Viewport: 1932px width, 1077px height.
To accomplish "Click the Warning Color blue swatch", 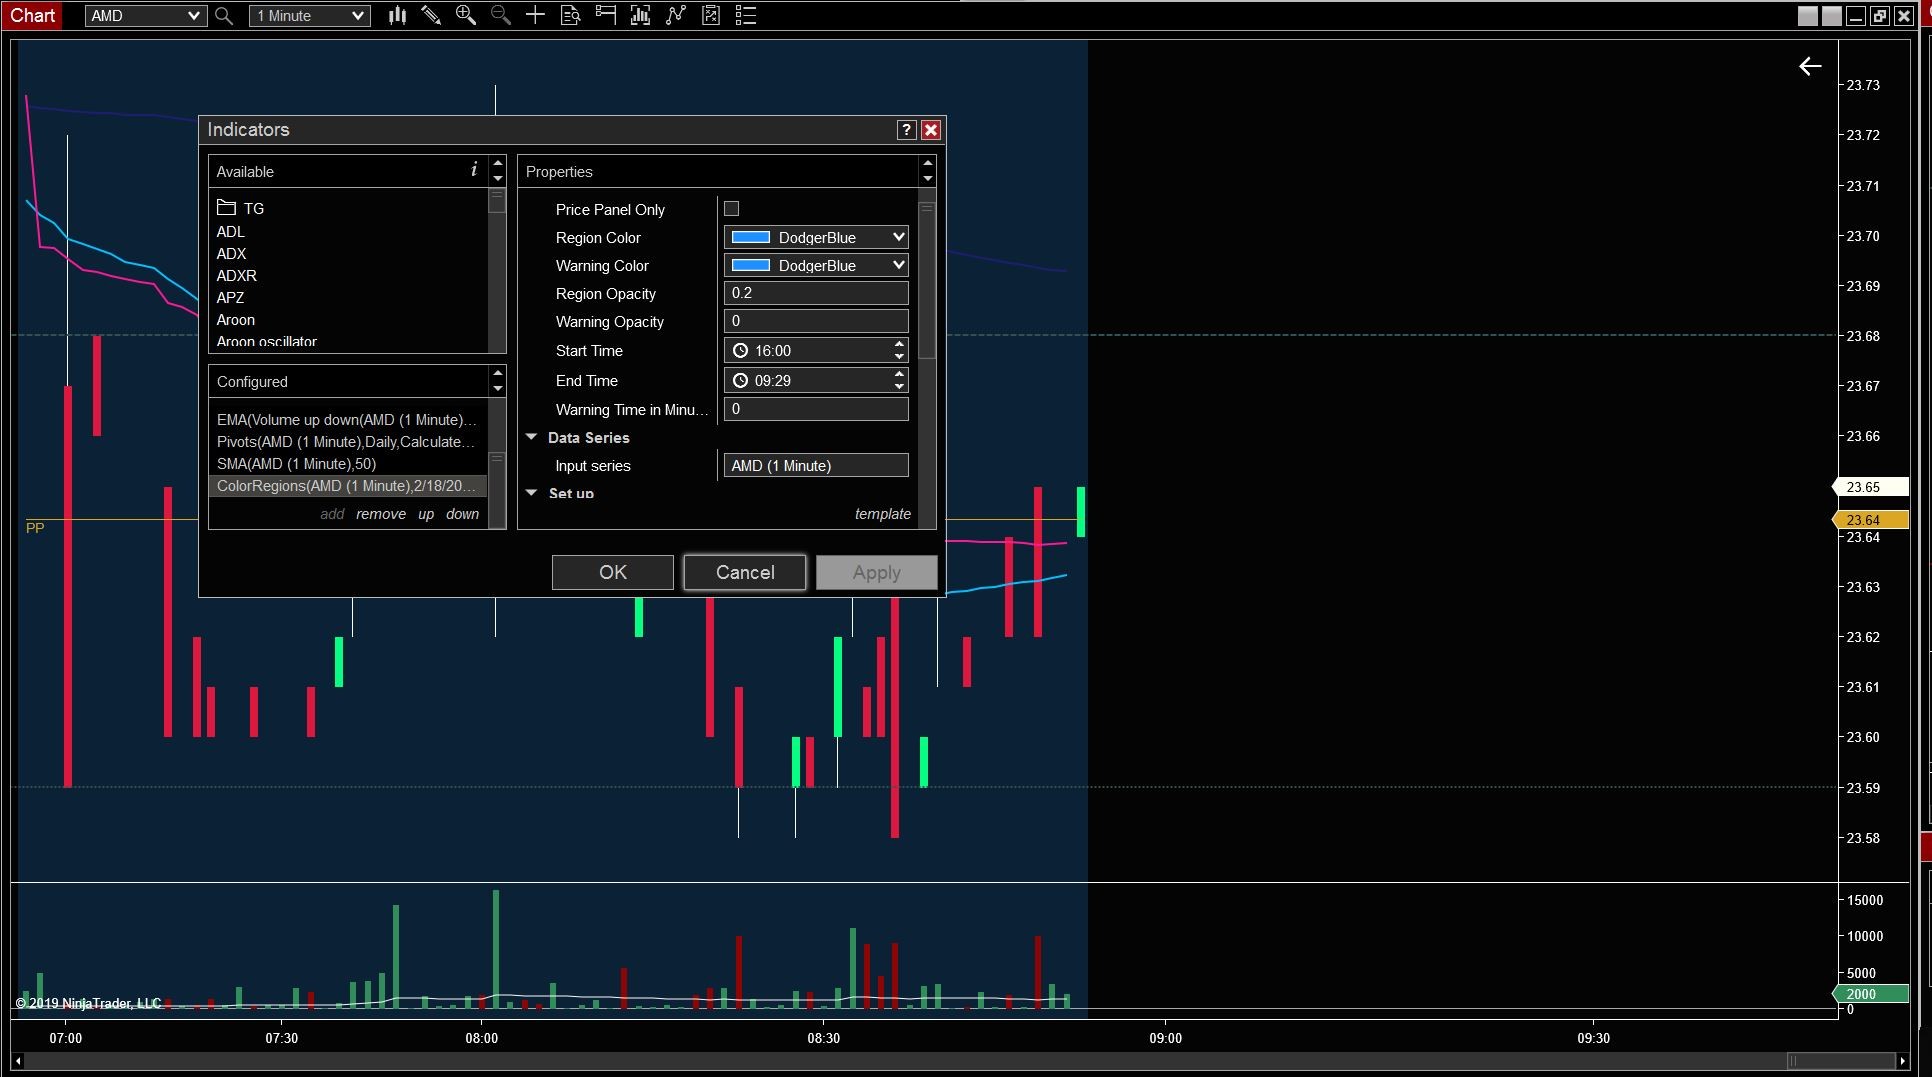I will (751, 265).
